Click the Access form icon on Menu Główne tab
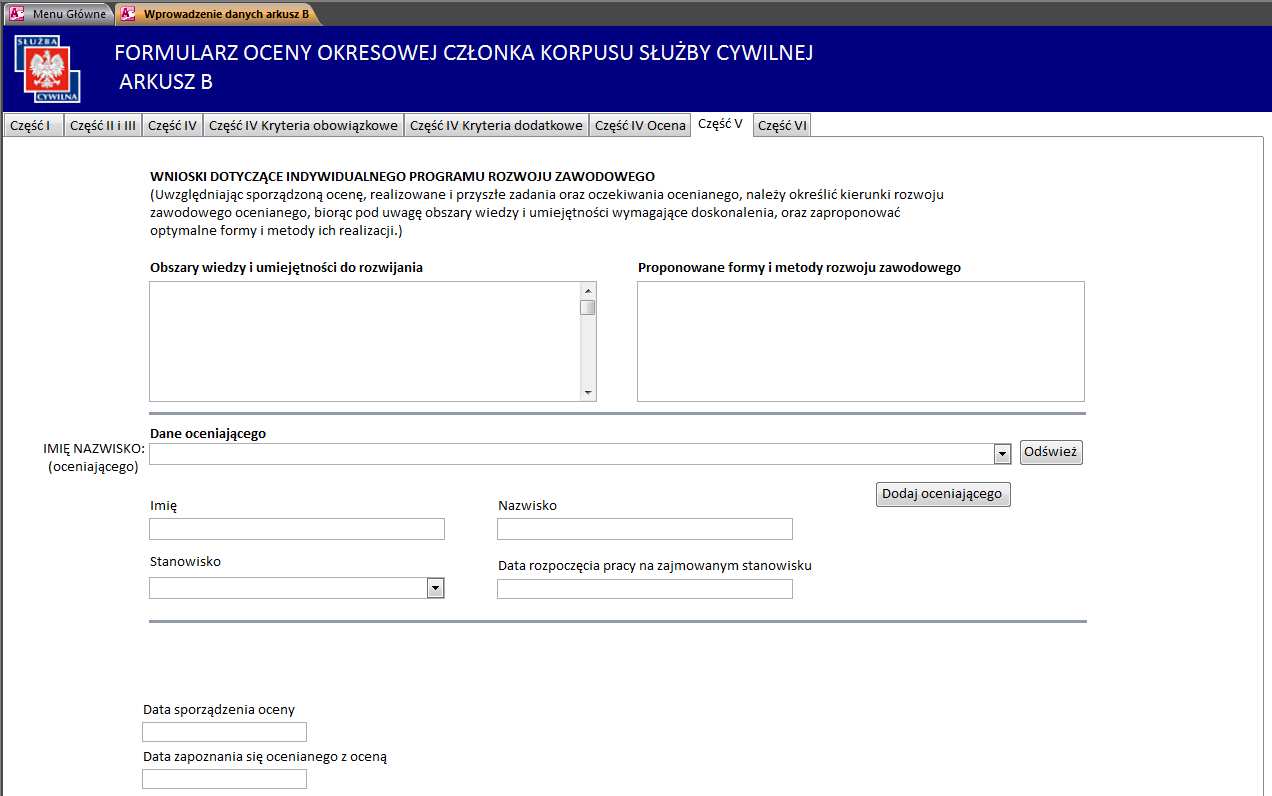The width and height of the screenshot is (1272, 796). click(x=16, y=14)
